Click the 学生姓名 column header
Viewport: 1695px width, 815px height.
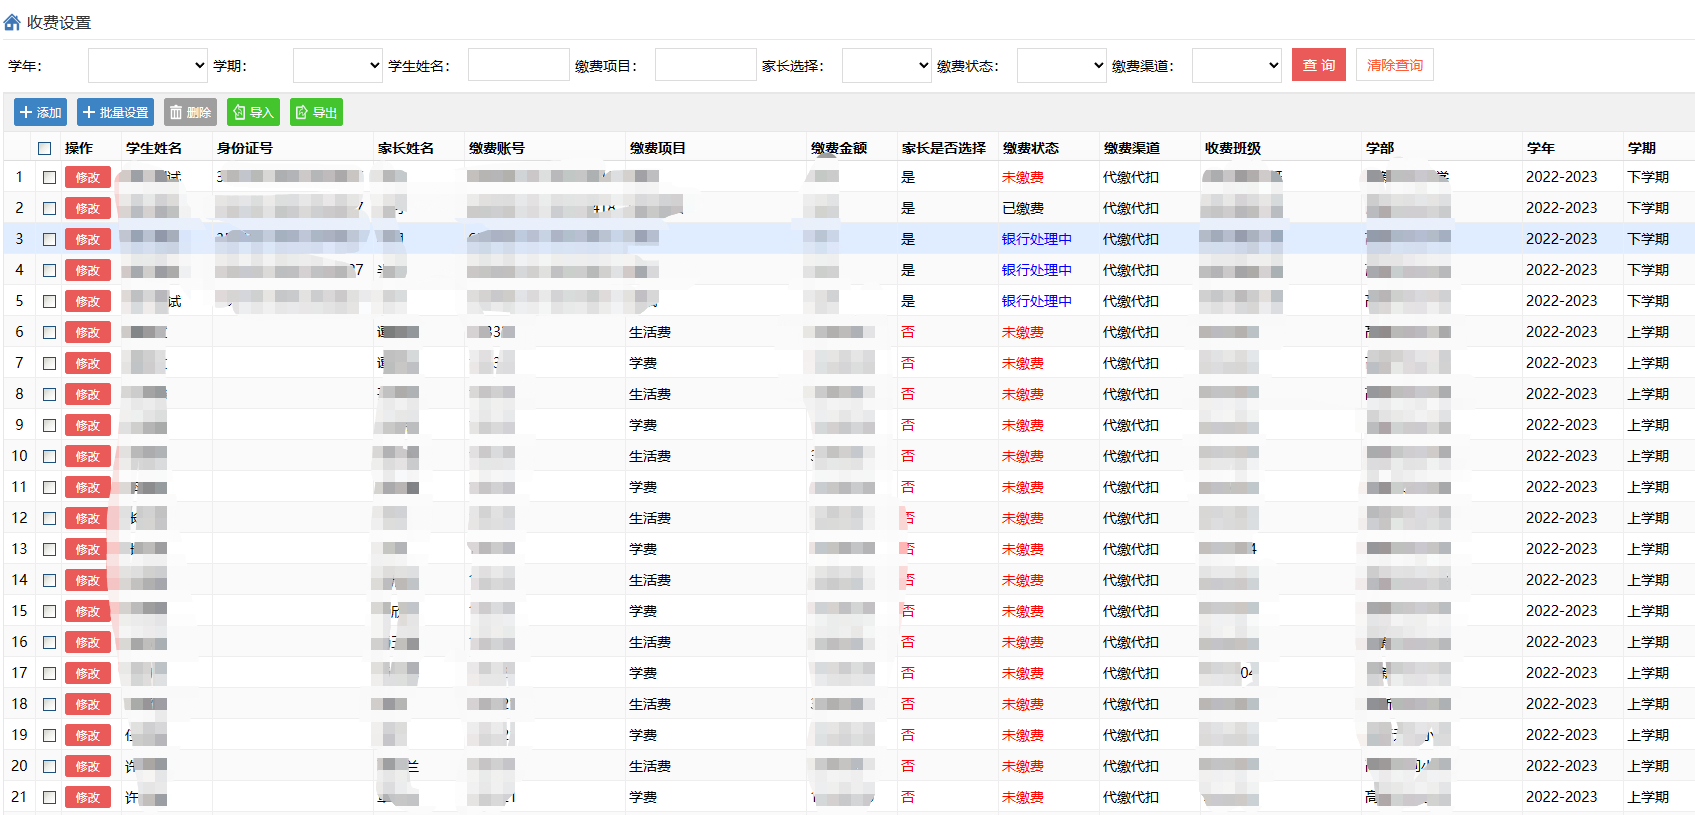coord(154,148)
